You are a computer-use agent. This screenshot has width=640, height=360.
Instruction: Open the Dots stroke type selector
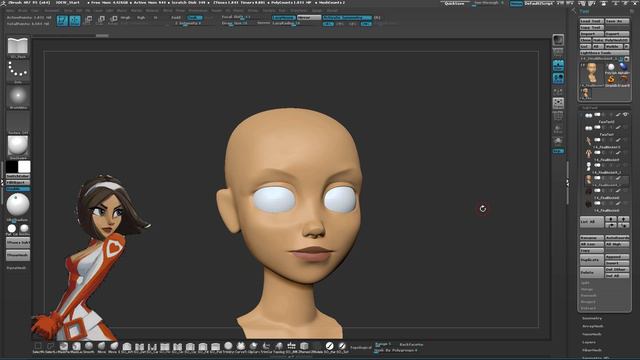18,71
